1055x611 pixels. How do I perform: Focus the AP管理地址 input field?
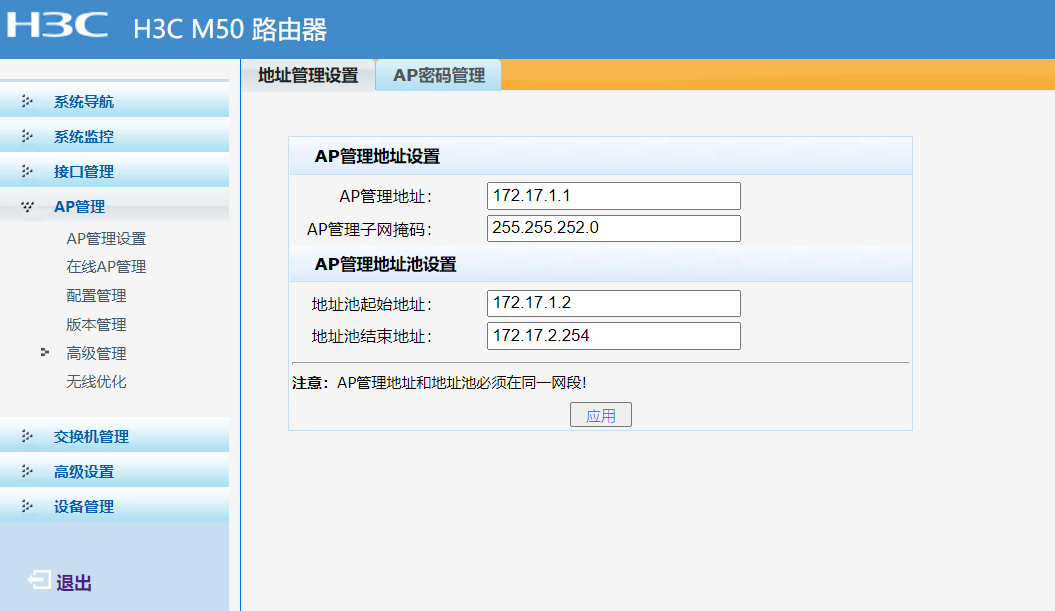614,196
